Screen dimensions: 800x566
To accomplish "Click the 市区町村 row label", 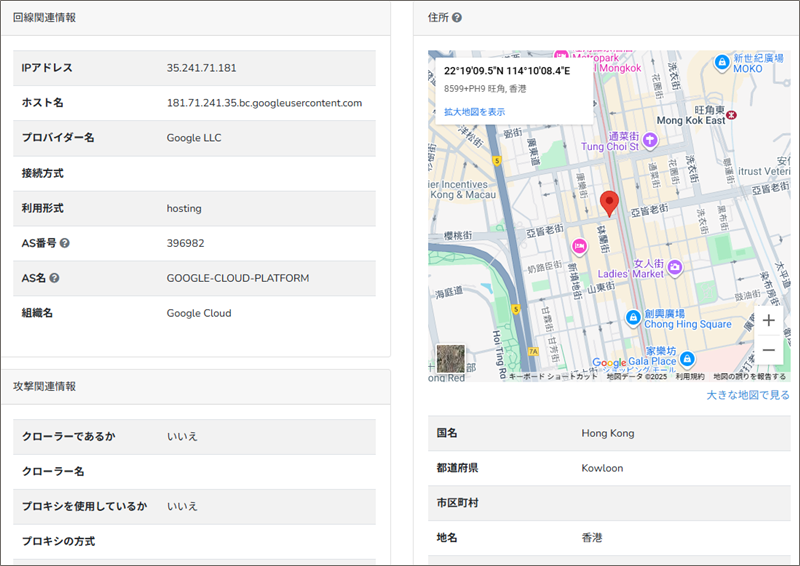I will click(x=457, y=503).
